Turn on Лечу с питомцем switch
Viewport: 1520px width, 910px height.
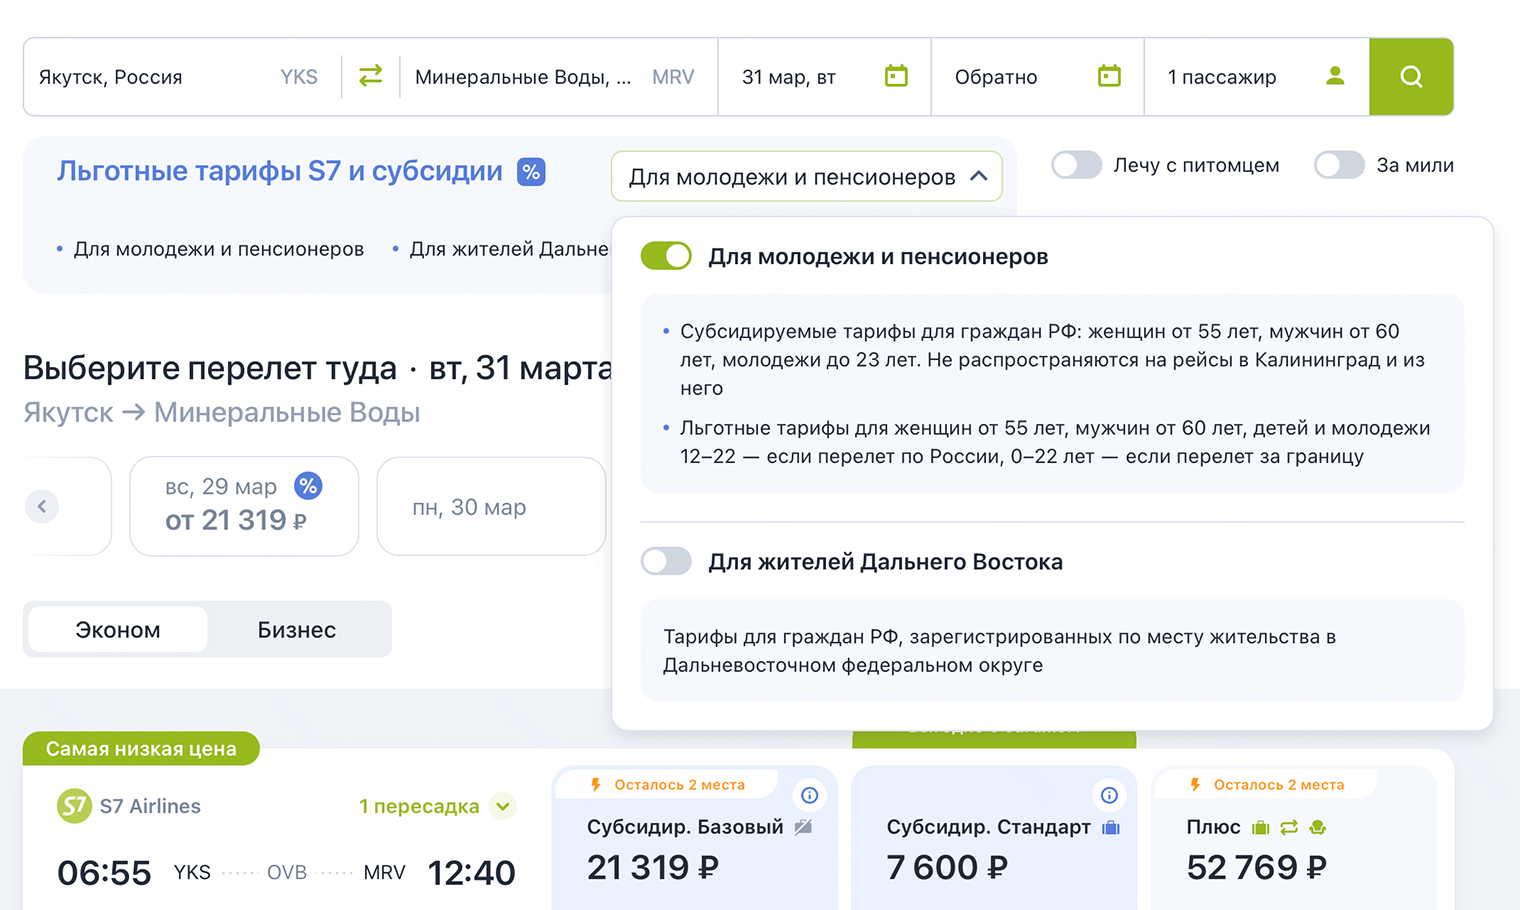[1076, 165]
